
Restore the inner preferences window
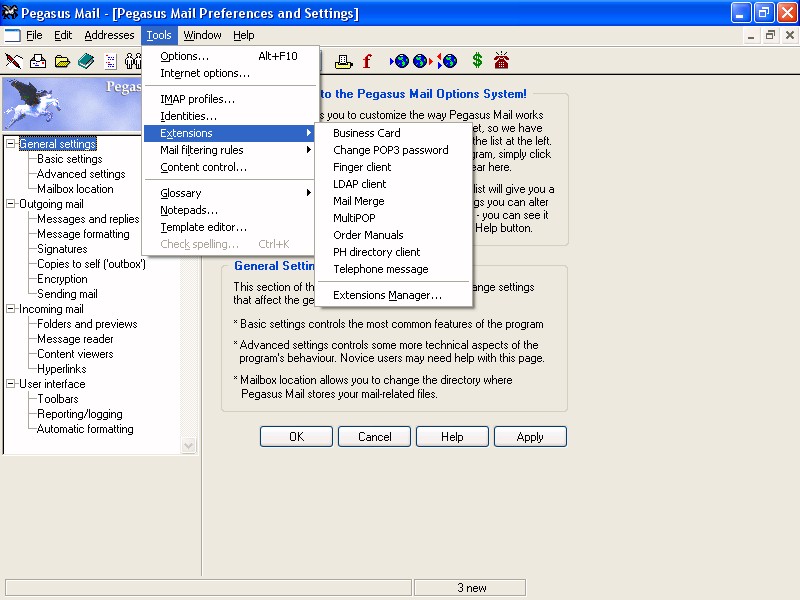(770, 35)
